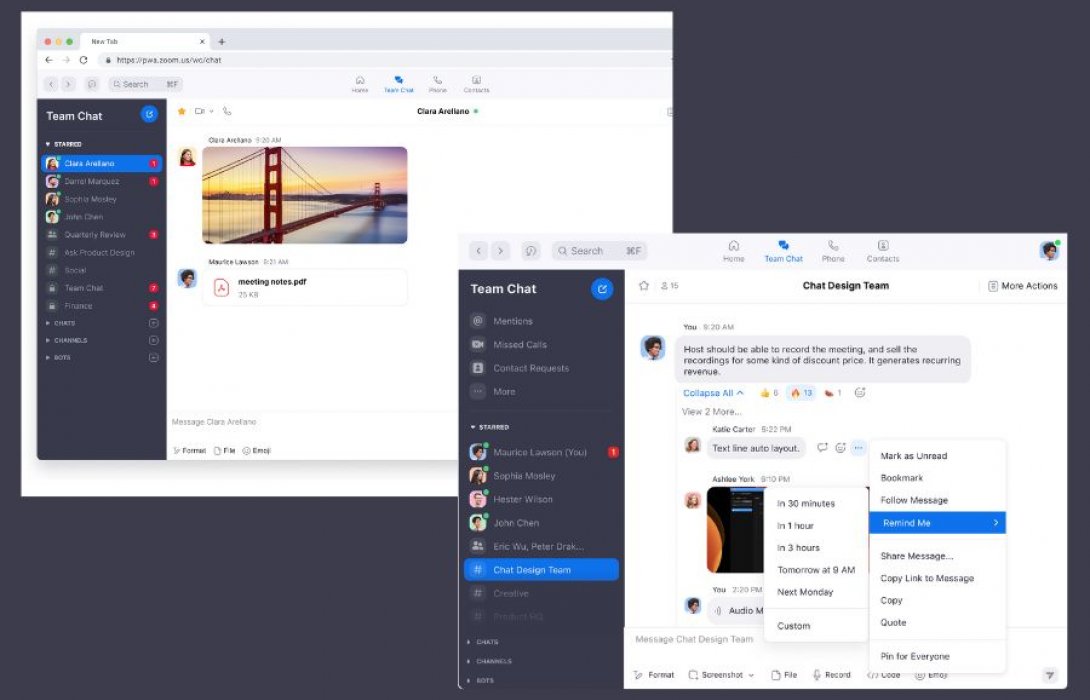The height and width of the screenshot is (700, 1090).
Task: Open Phone tab in front Zoom window
Action: 833,251
